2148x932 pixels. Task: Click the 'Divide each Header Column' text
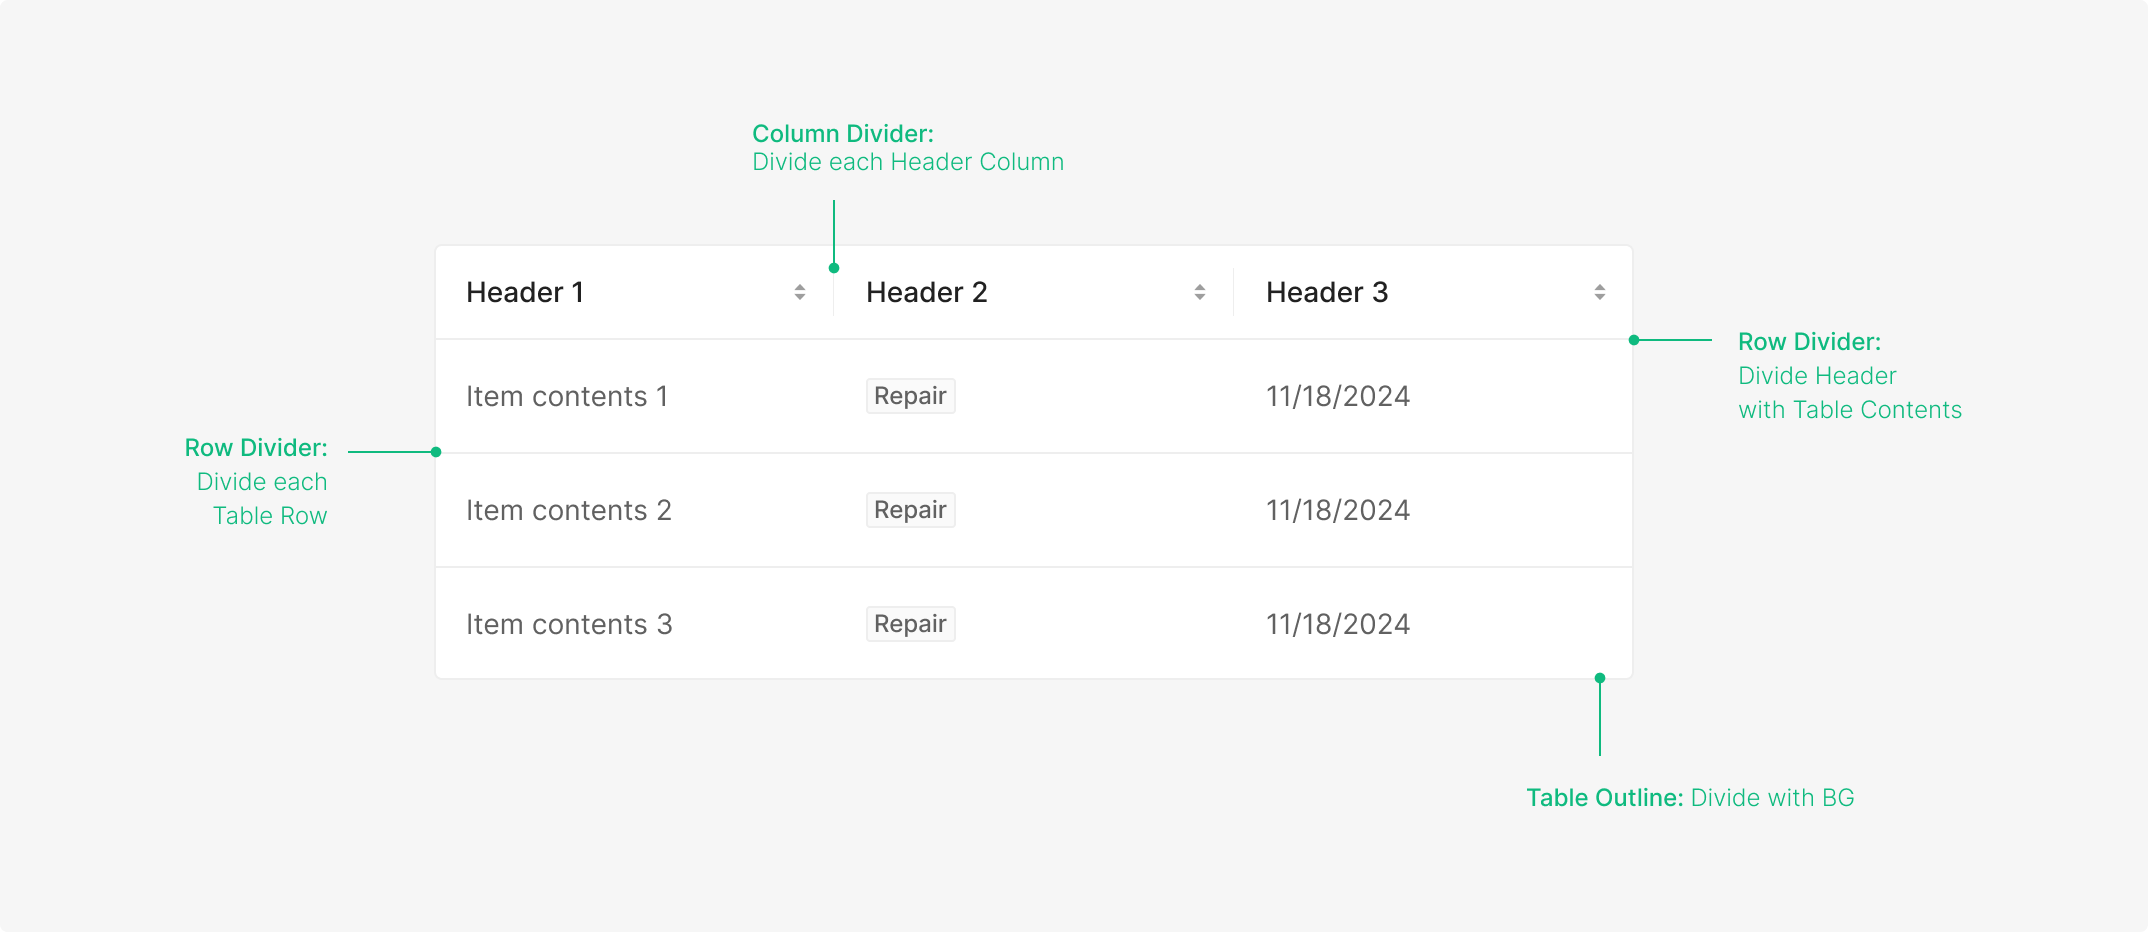[x=908, y=162]
